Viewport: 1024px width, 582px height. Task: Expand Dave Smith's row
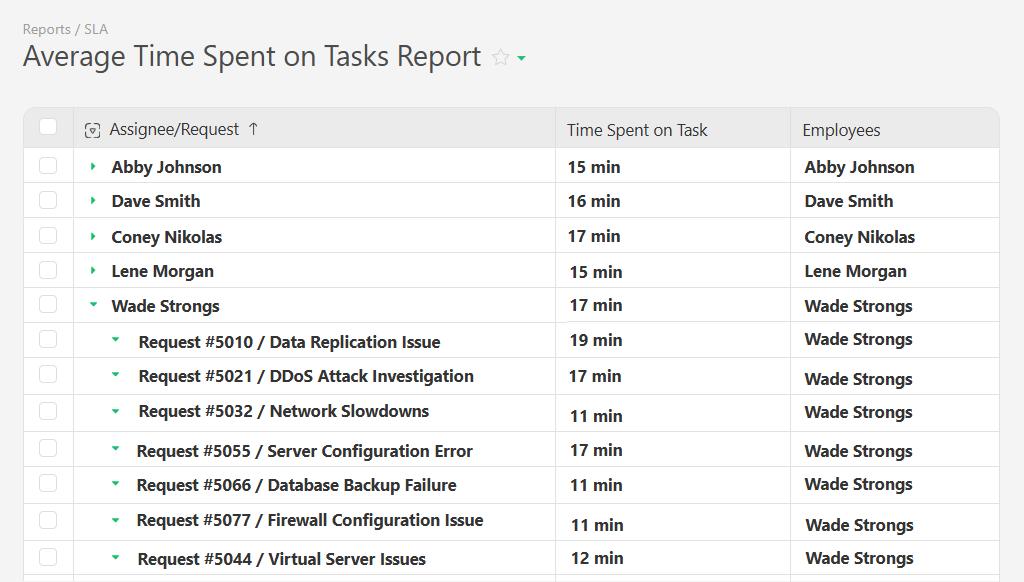pos(93,201)
